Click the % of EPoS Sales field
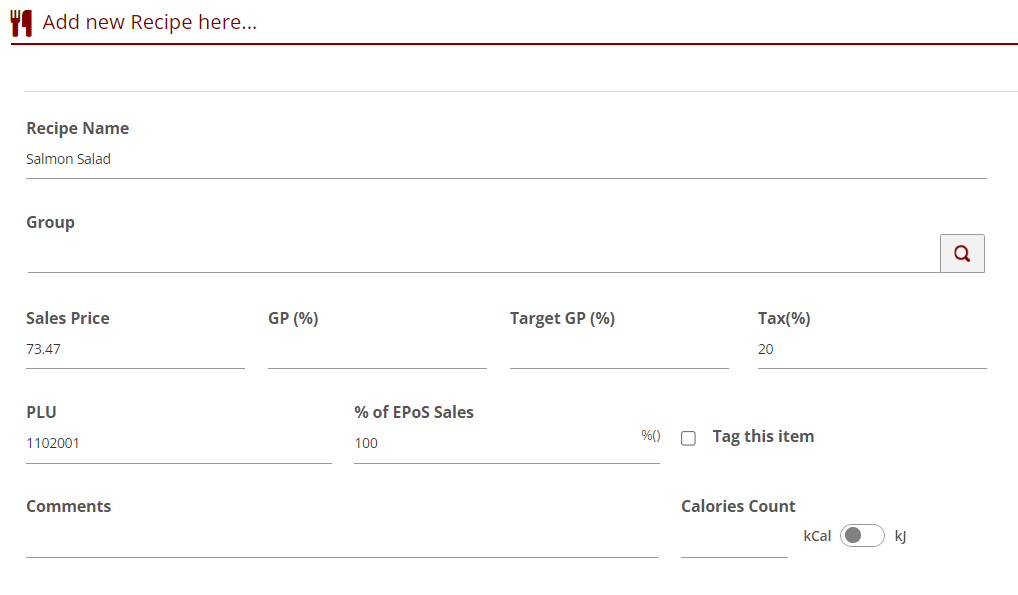 coord(495,444)
